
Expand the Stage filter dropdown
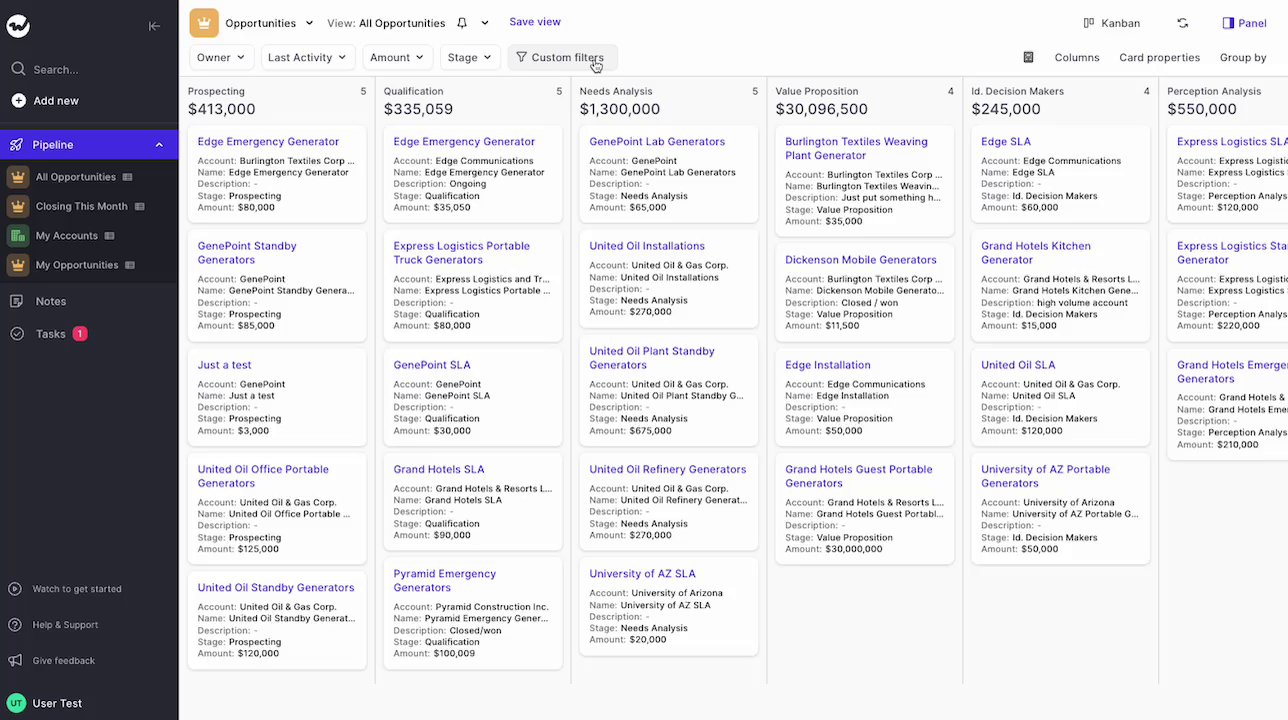pos(469,58)
